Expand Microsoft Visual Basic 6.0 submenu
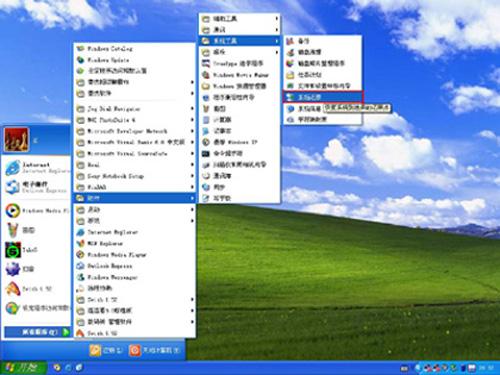This screenshot has height=375, width=500. (134, 142)
